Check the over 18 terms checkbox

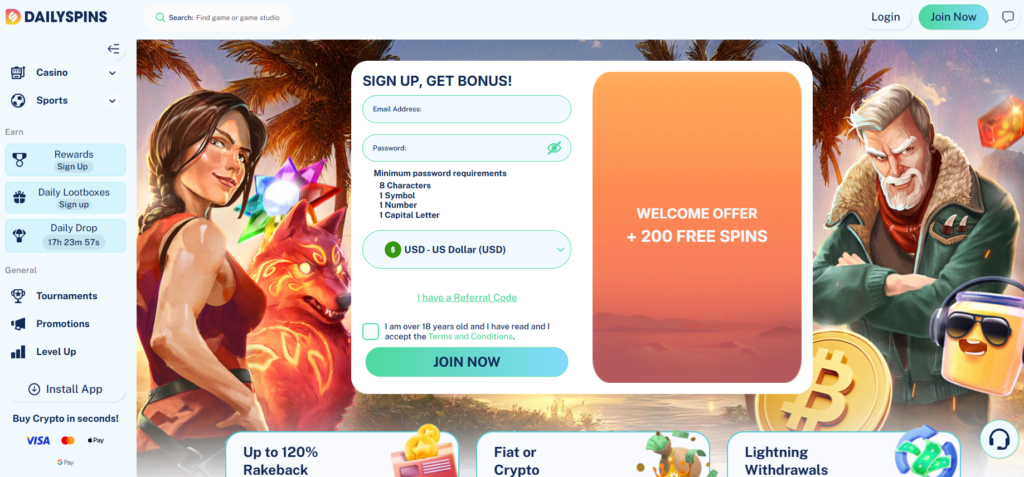point(370,331)
